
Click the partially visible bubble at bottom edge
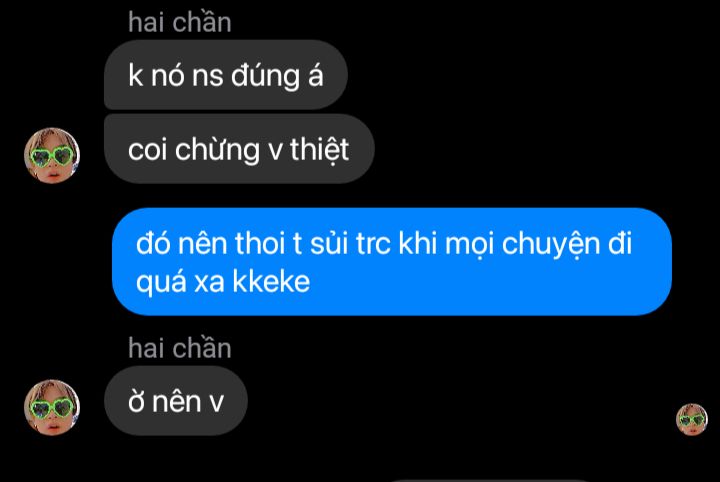point(491,480)
